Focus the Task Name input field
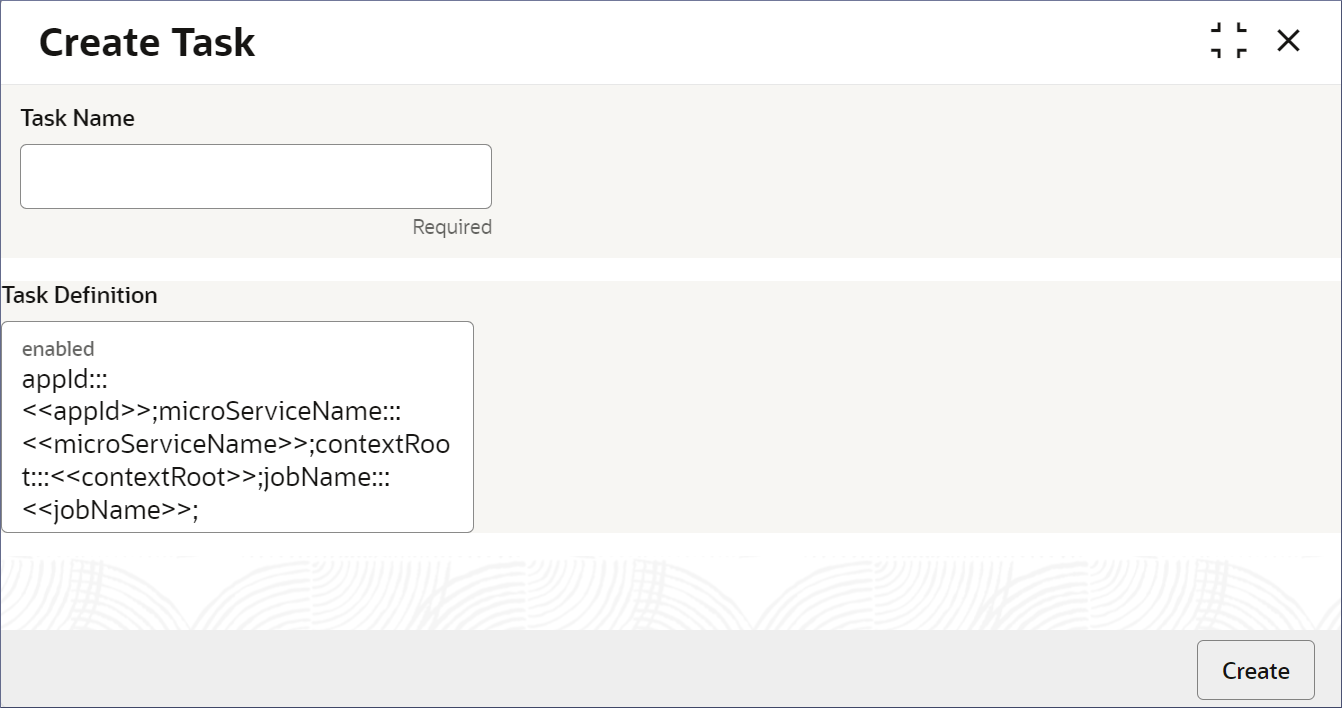Viewport: 1342px width, 708px height. tap(256, 176)
